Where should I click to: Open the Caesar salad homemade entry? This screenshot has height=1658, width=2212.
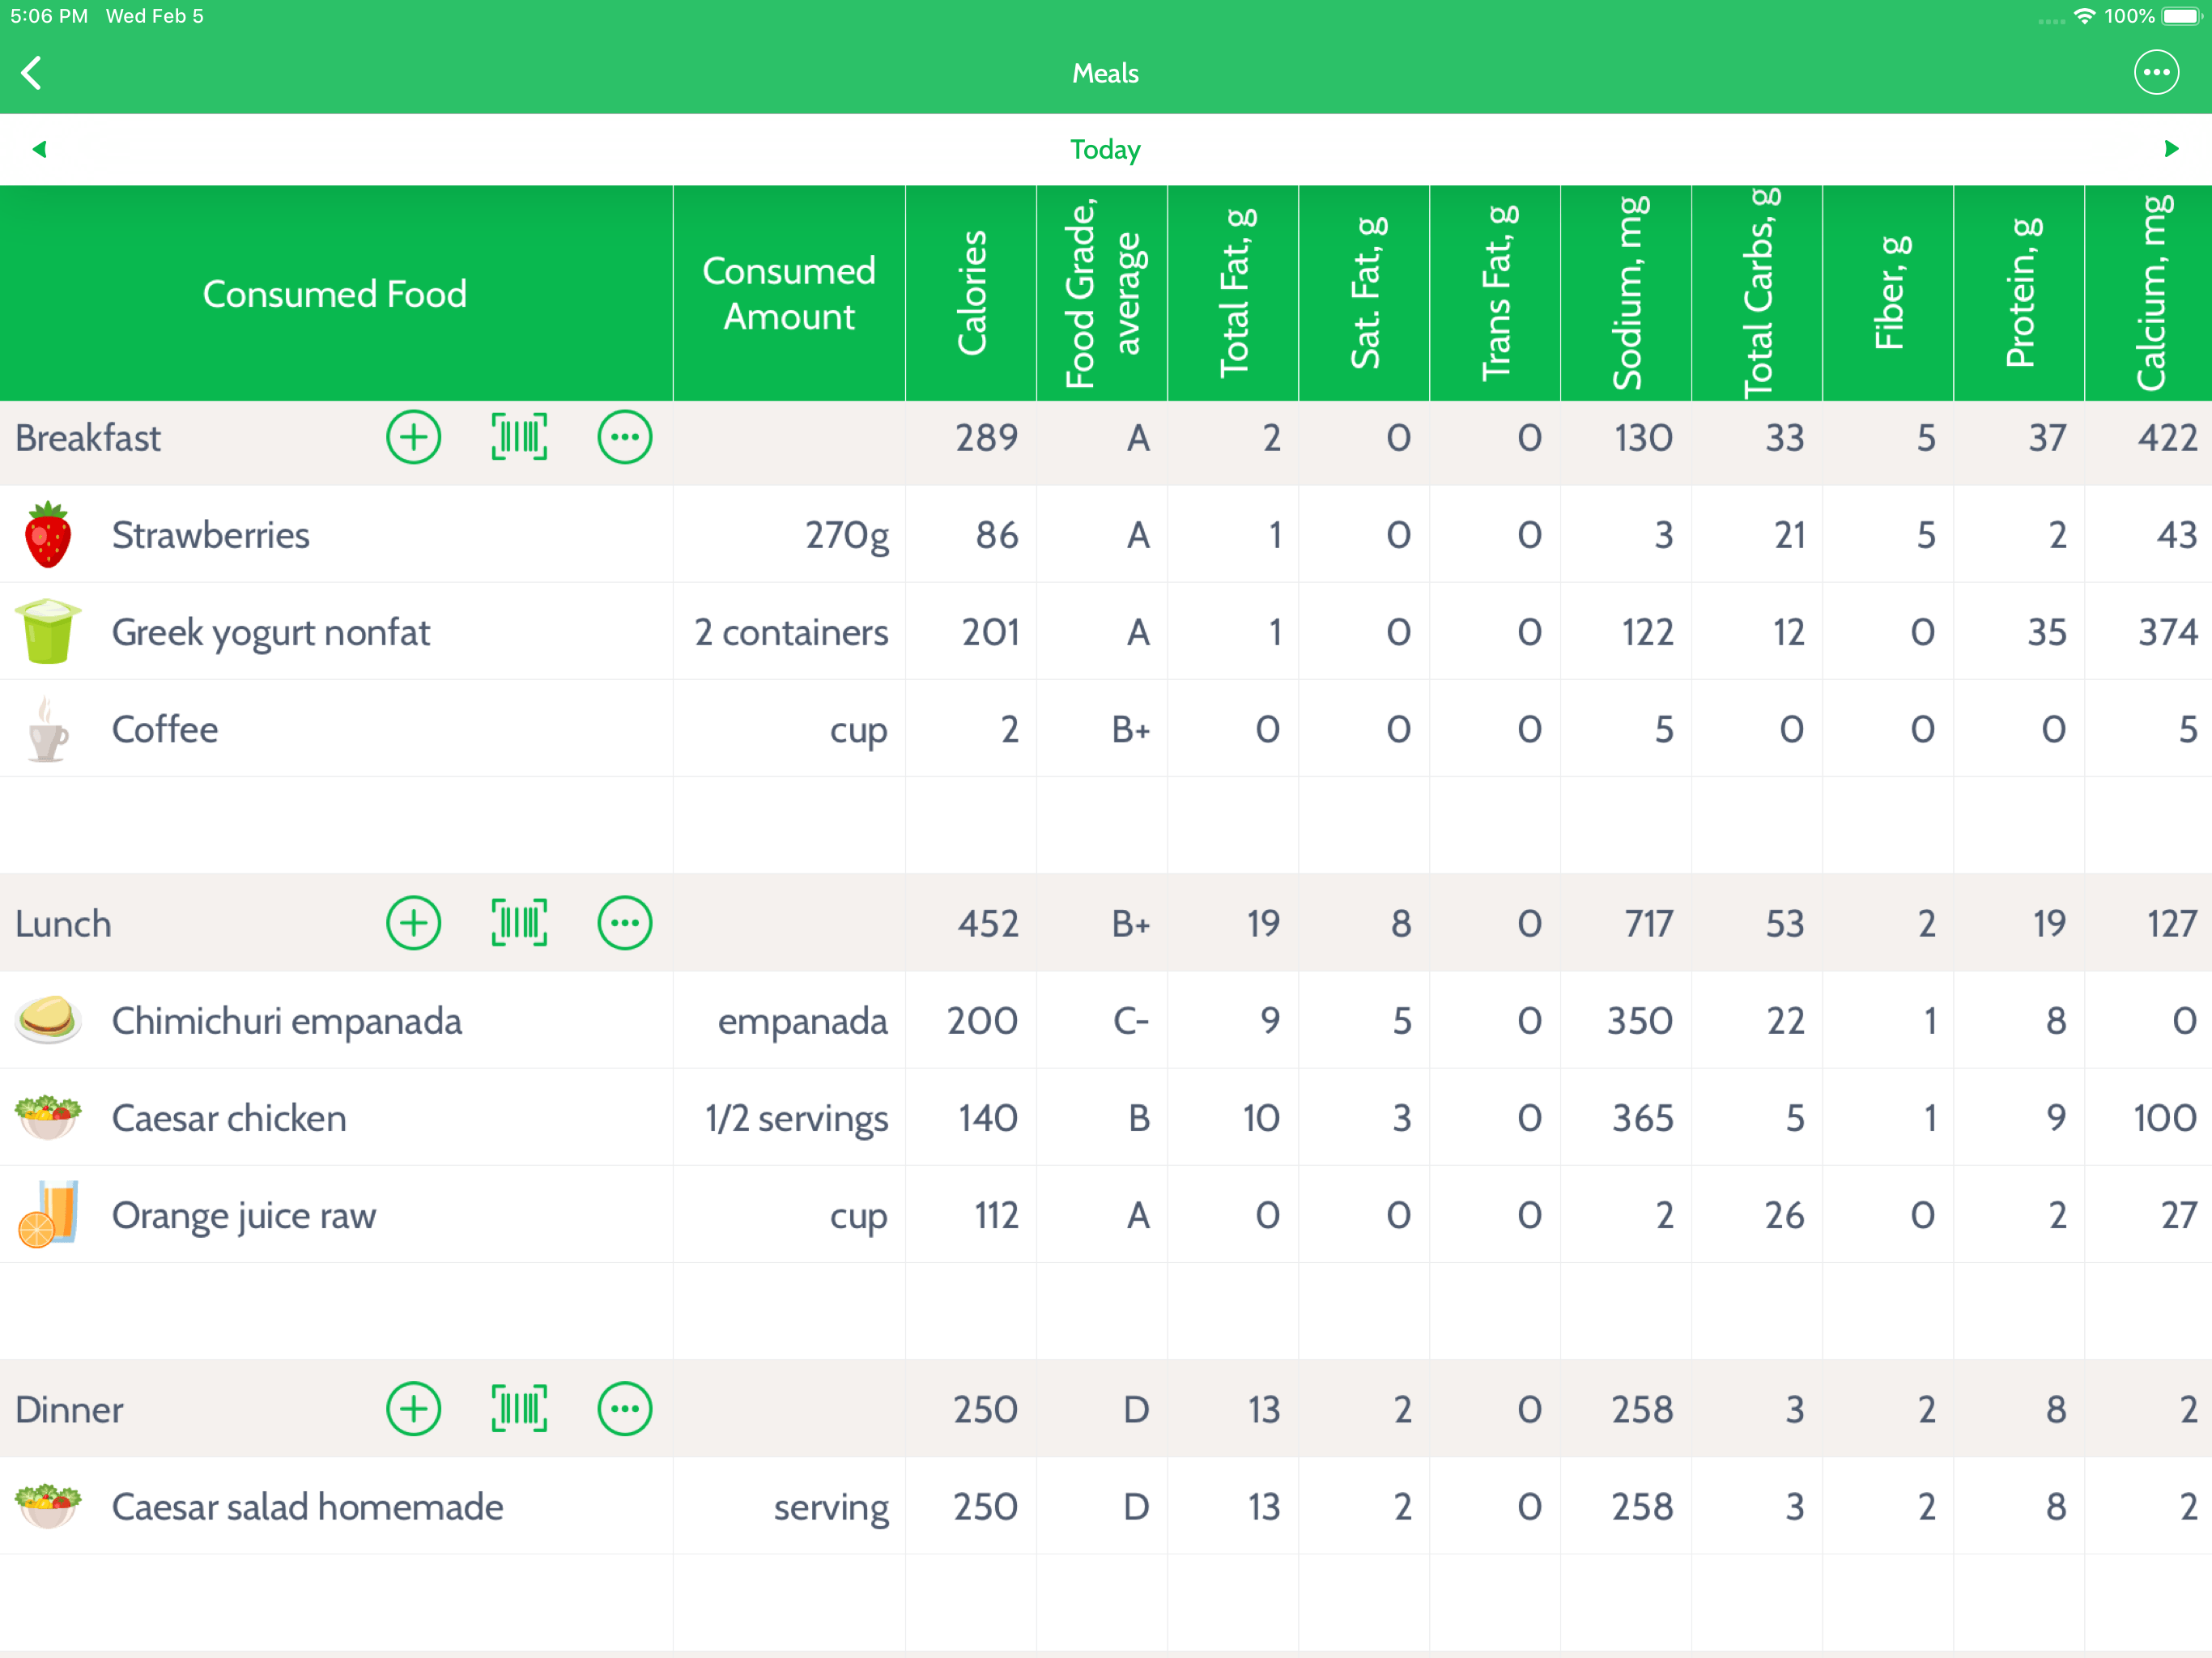pos(307,1507)
